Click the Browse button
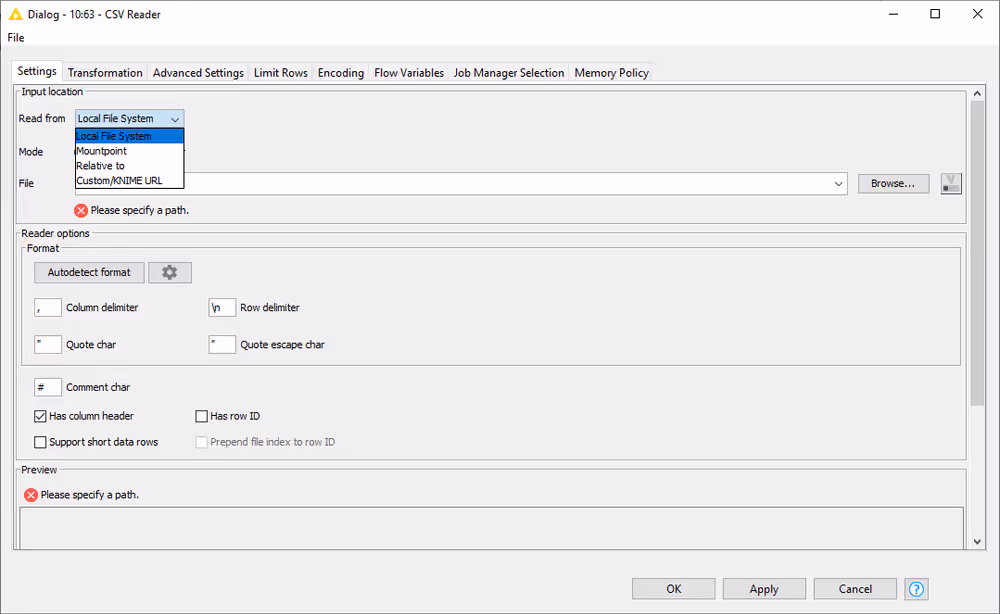 tap(893, 183)
